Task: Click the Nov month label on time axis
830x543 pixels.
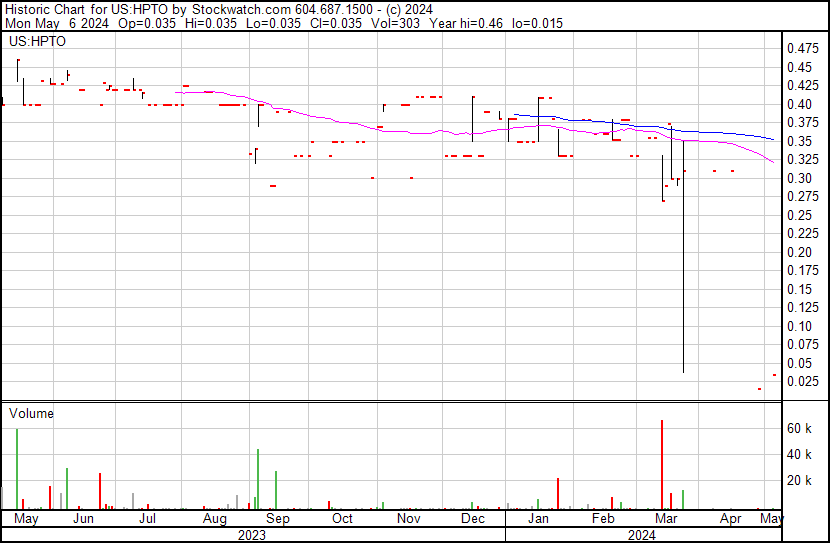Action: 409,519
